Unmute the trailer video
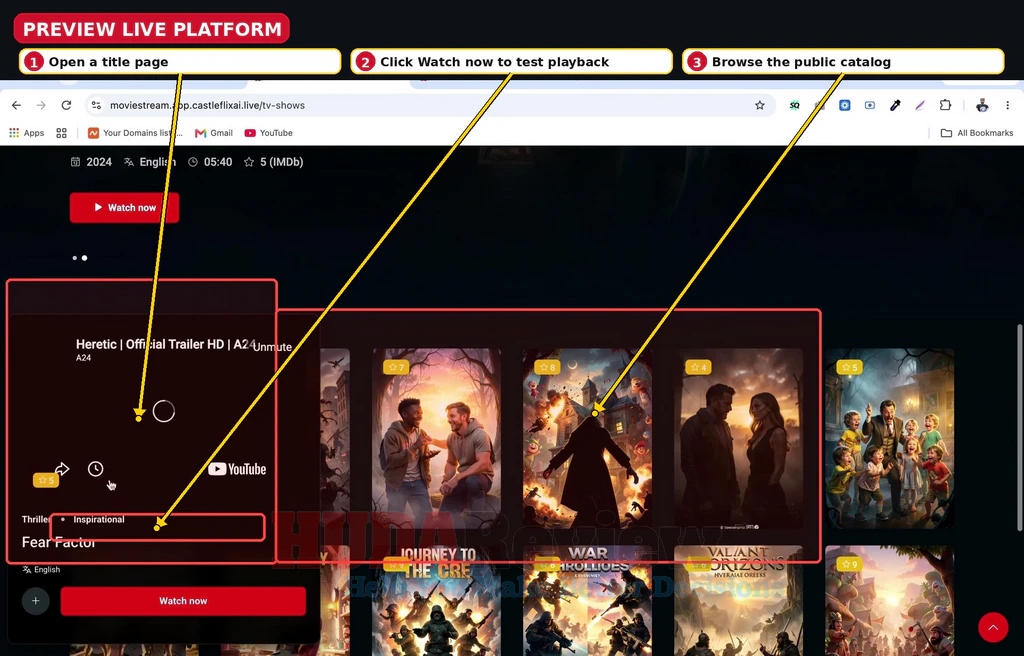This screenshot has width=1024, height=656. 272,347
